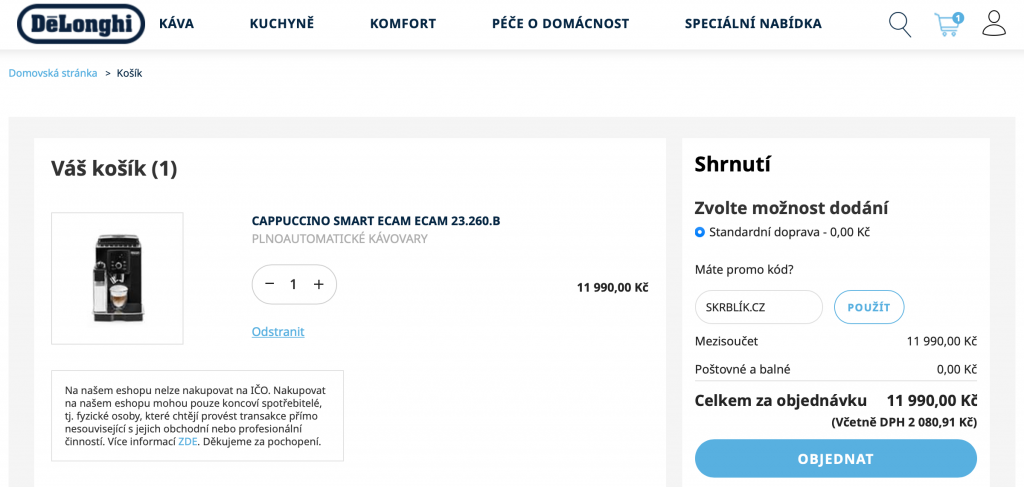
Task: Open the KUCHYNĚ menu
Action: (282, 24)
